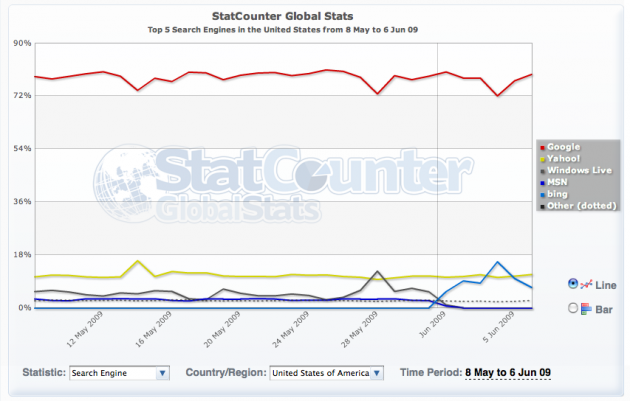Click the line chart icon
Image resolution: width=630 pixels, height=401 pixels.
click(588, 283)
